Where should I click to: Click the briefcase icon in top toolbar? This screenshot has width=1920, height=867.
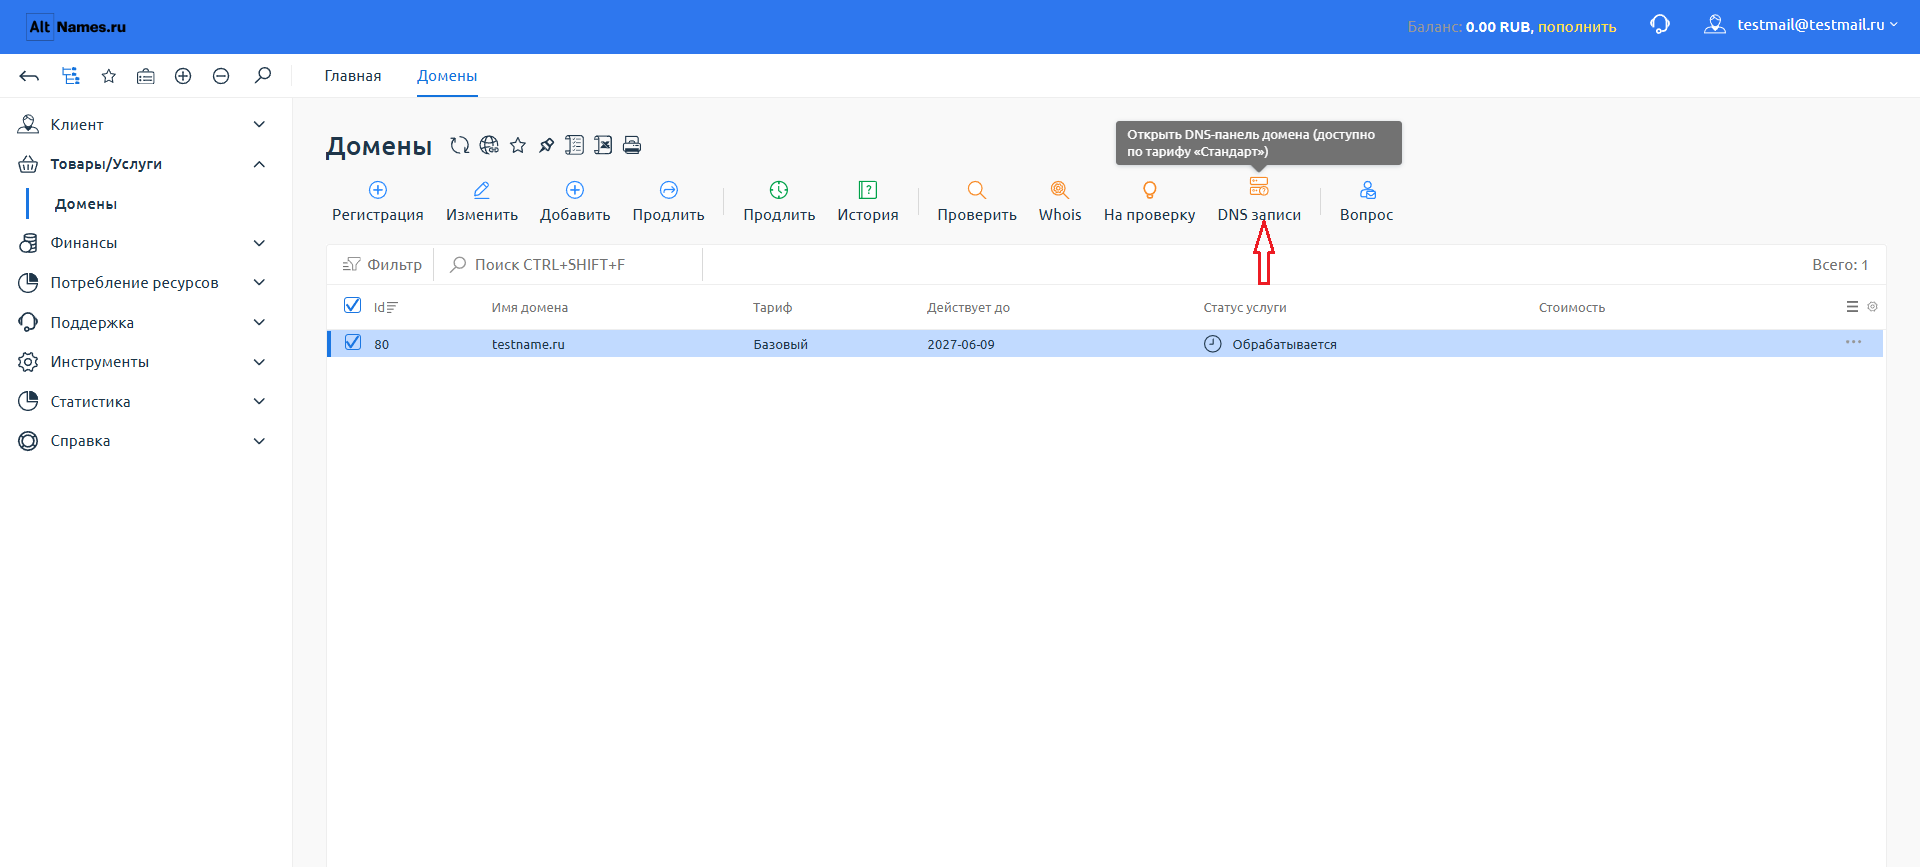(146, 76)
